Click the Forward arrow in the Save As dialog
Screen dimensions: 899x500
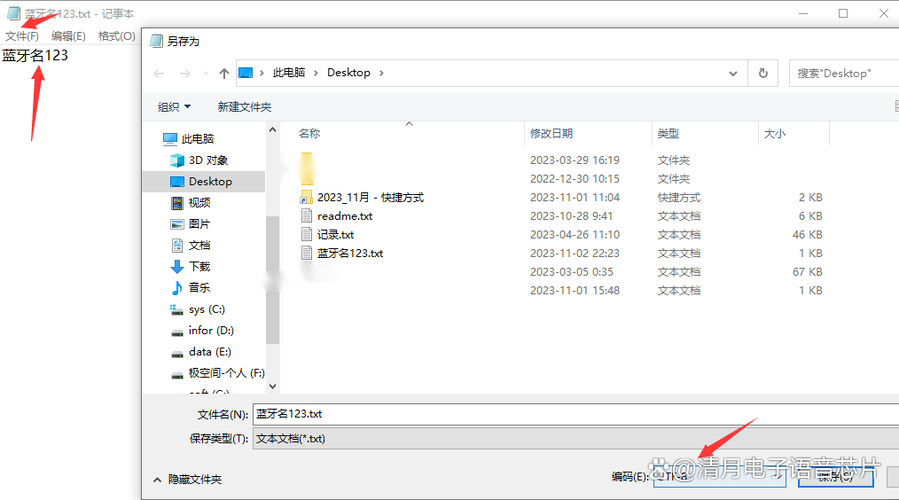point(185,73)
